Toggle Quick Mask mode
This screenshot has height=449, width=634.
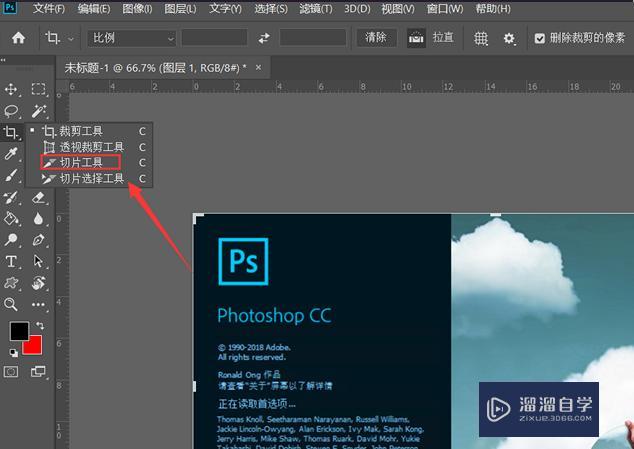pos(11,371)
